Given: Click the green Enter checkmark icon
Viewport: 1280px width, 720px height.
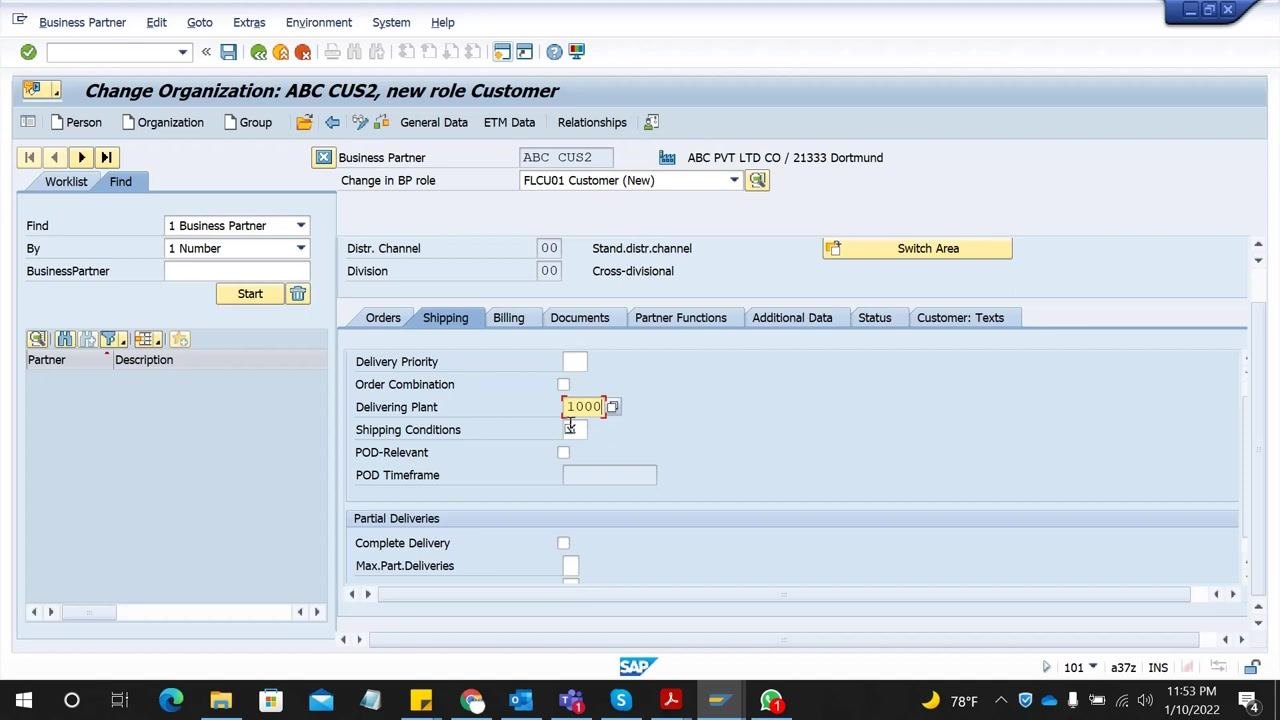Looking at the screenshot, I should coord(28,52).
